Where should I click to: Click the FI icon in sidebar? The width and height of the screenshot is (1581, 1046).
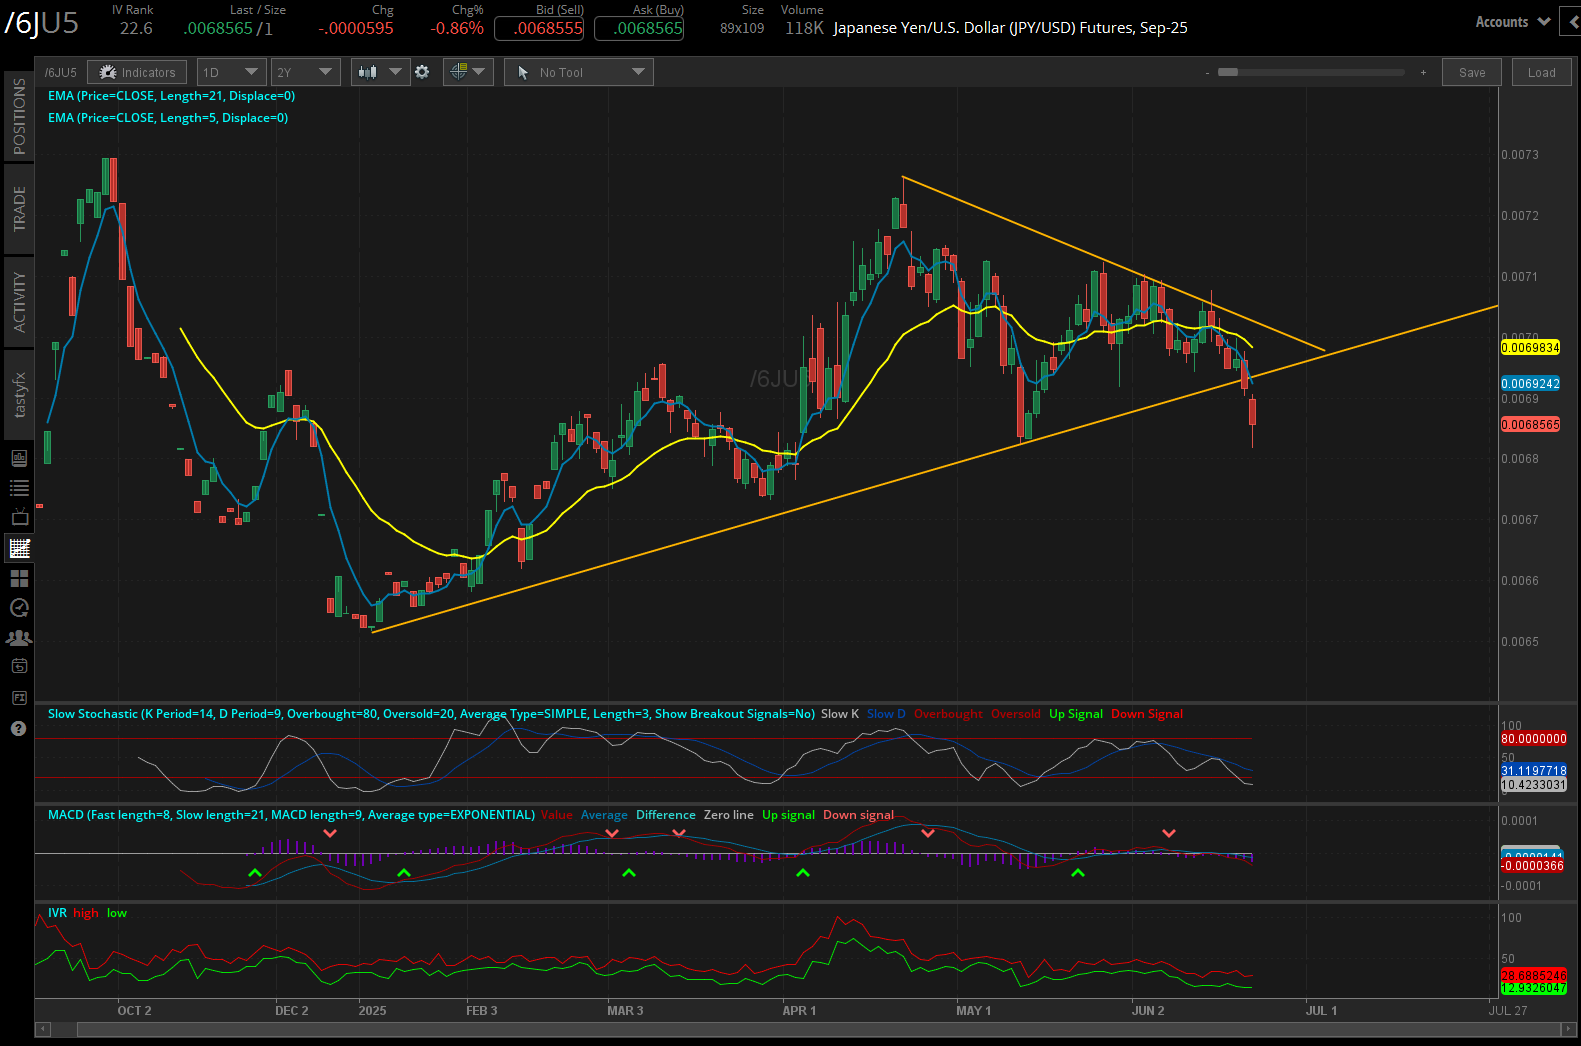19,697
